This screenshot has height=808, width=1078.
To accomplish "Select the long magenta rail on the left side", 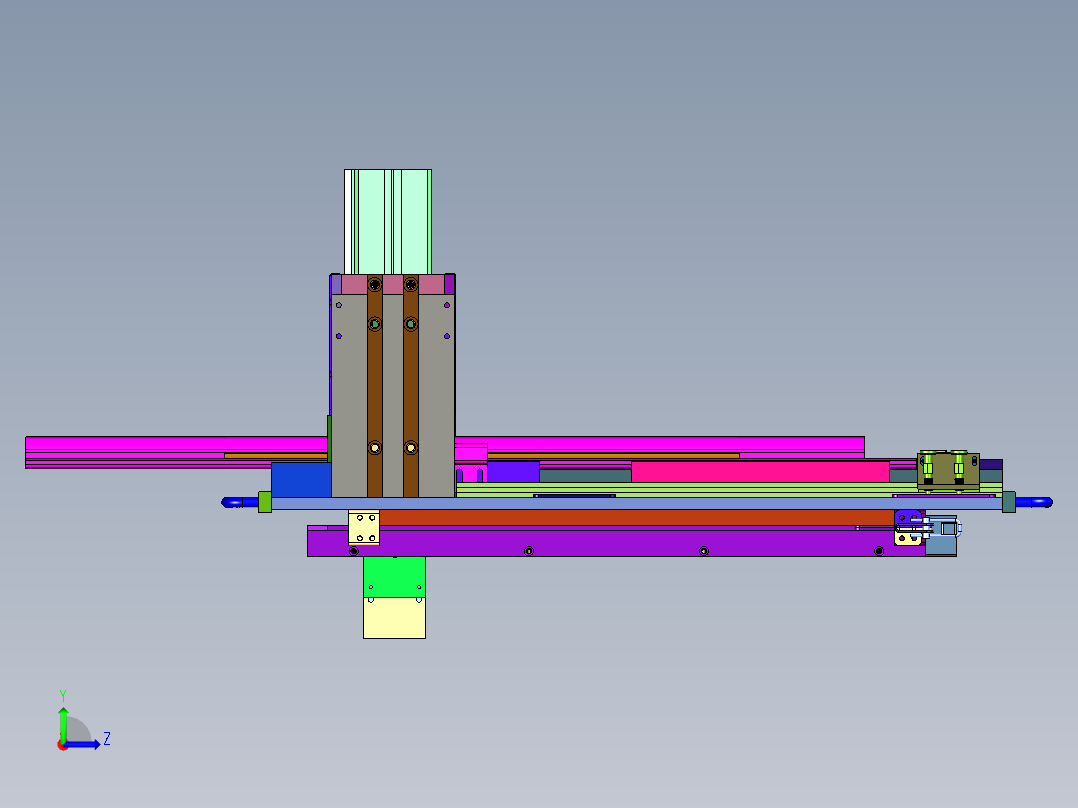I will coord(176,452).
